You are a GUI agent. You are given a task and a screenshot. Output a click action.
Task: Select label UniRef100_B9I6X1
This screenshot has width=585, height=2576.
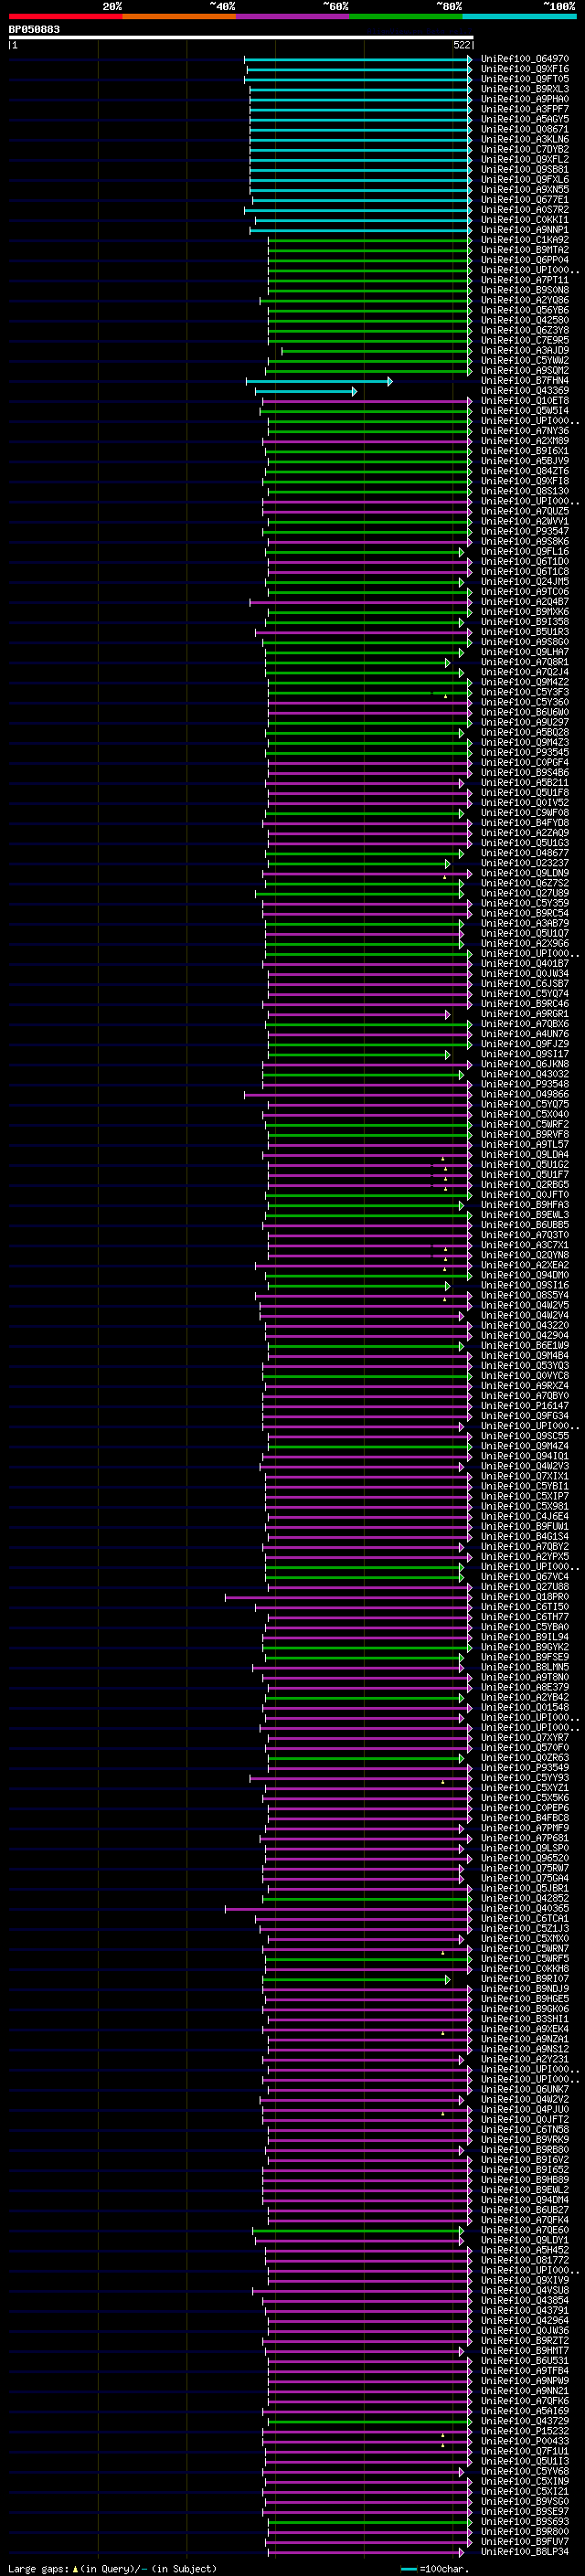click(x=525, y=450)
